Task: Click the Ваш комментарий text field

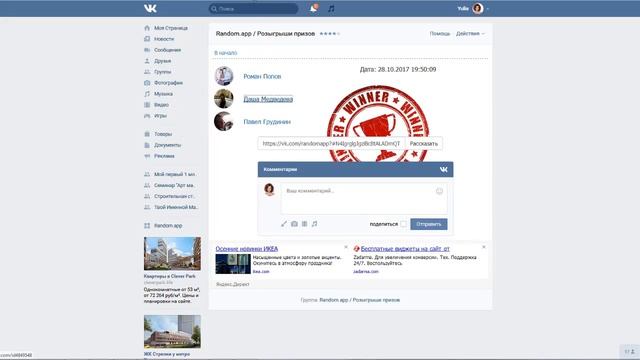Action: (364, 198)
